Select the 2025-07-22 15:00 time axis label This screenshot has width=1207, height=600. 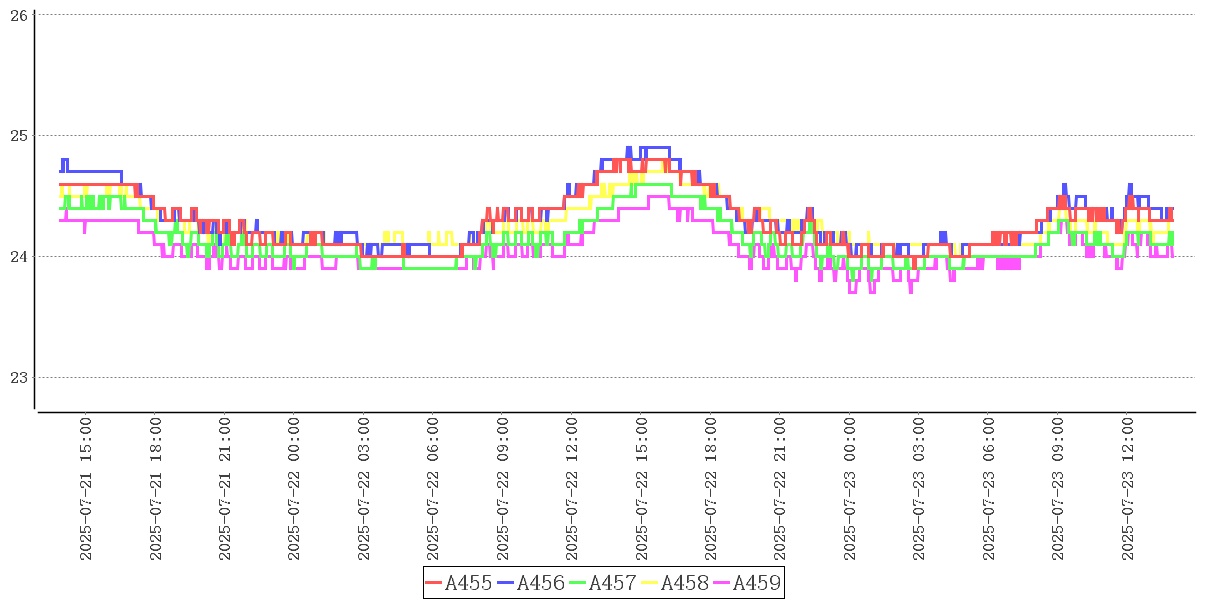click(642, 489)
